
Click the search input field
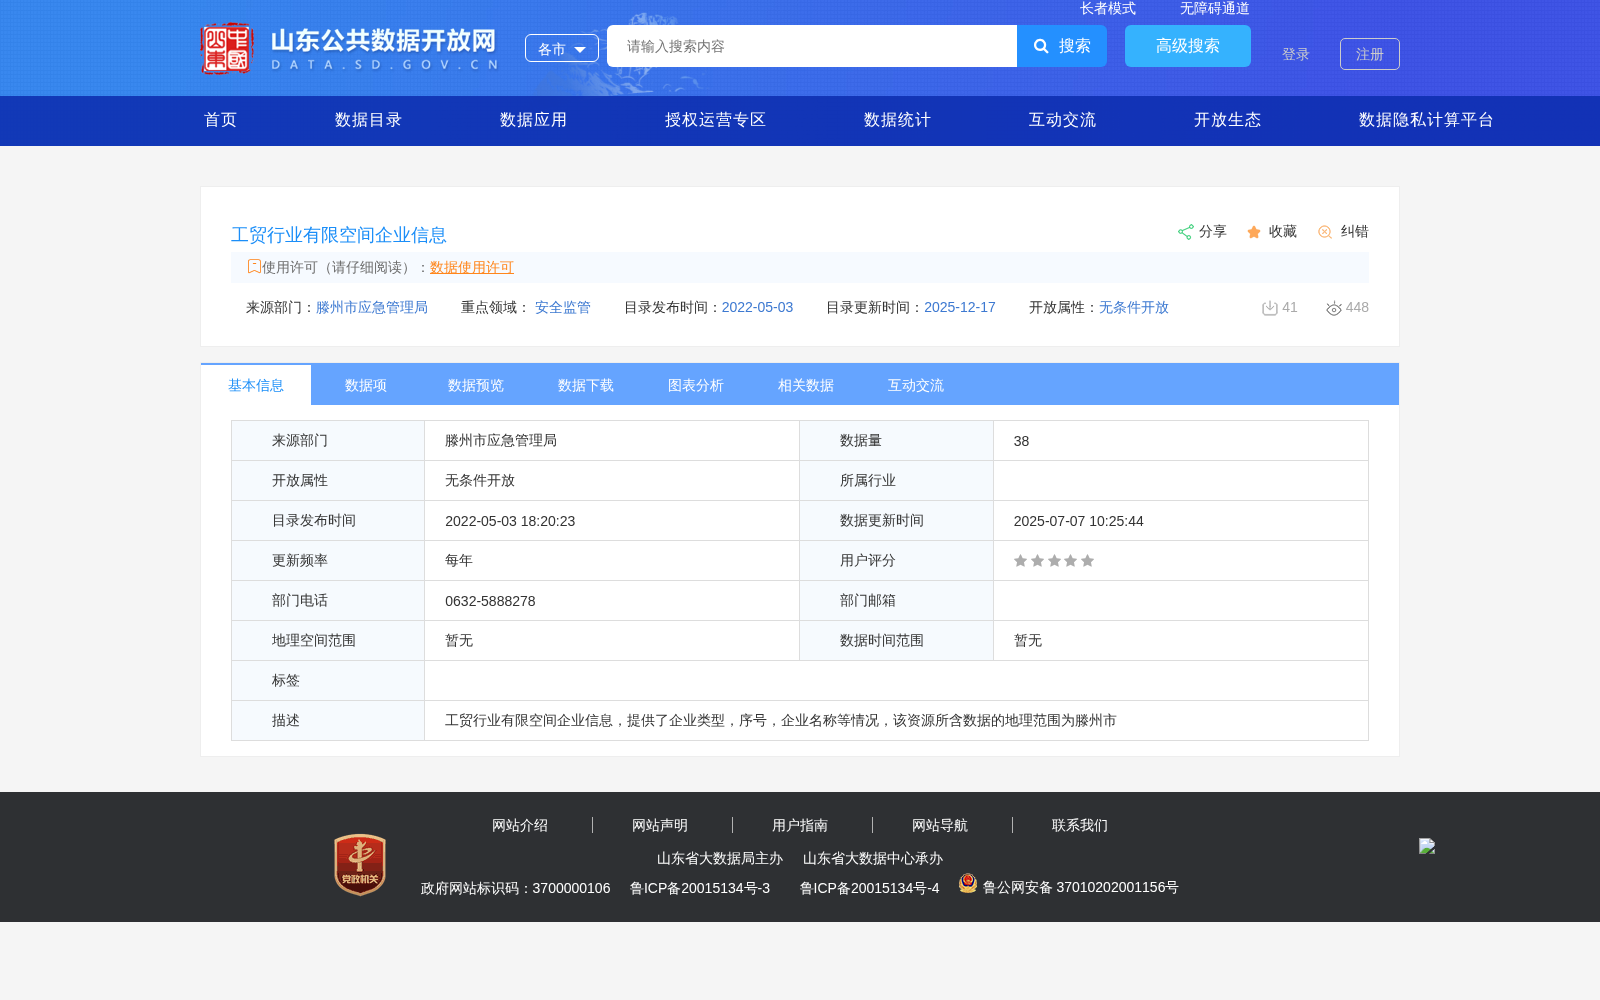pos(812,46)
